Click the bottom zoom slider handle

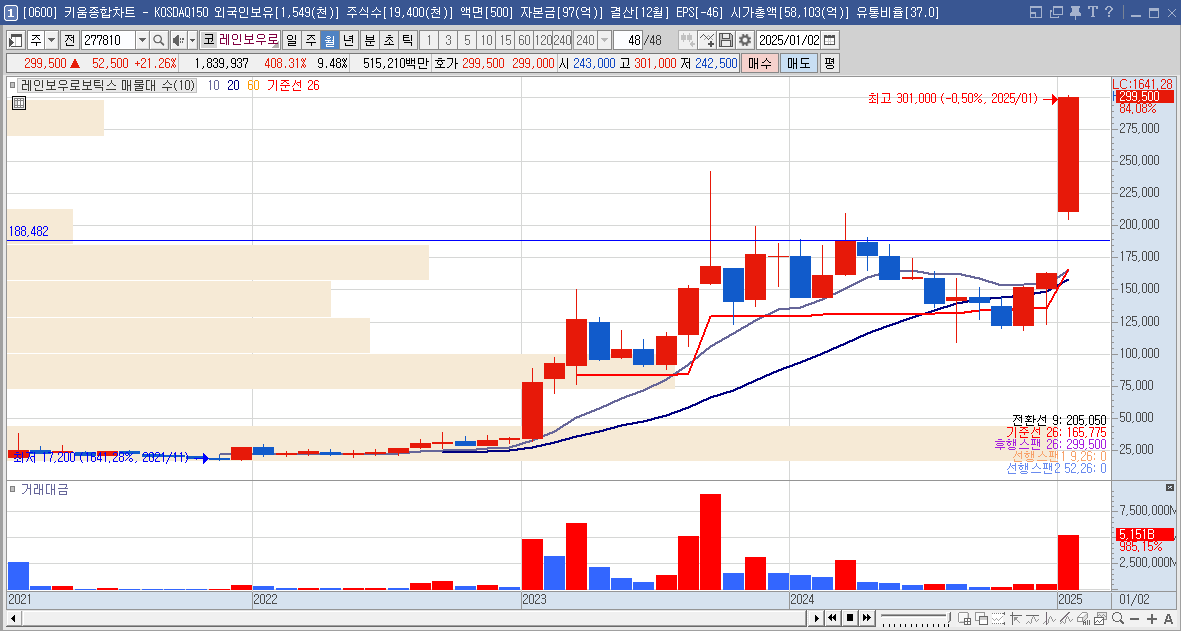(x=948, y=617)
